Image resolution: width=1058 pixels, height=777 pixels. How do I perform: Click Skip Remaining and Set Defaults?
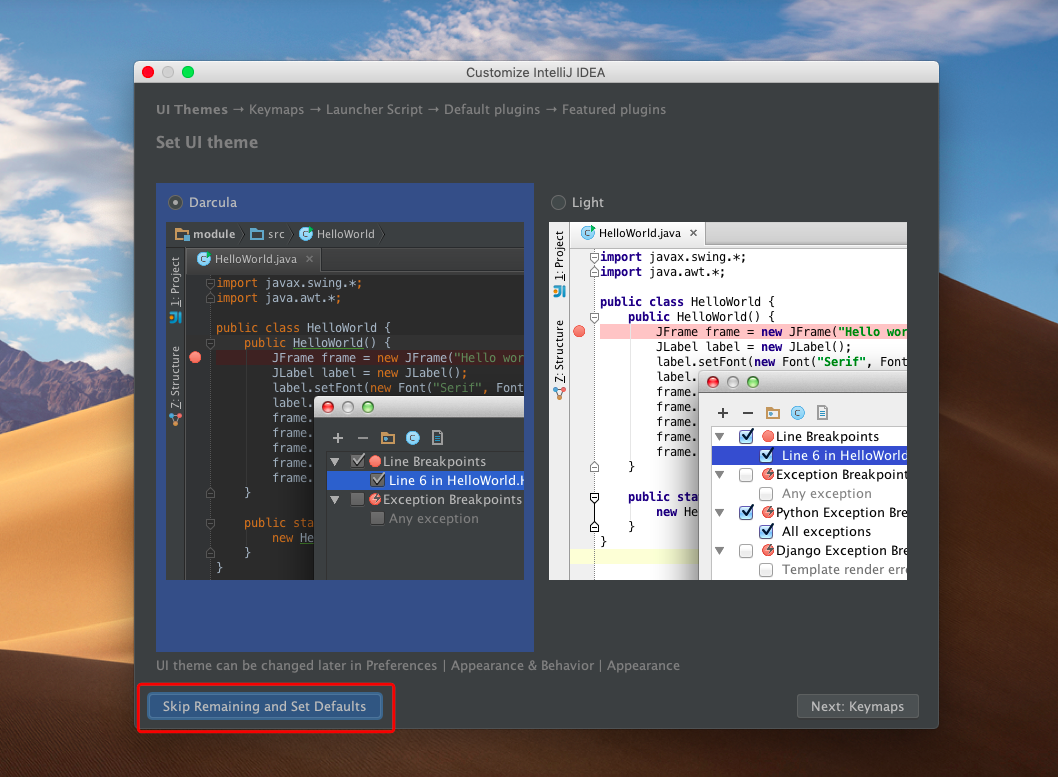click(265, 706)
